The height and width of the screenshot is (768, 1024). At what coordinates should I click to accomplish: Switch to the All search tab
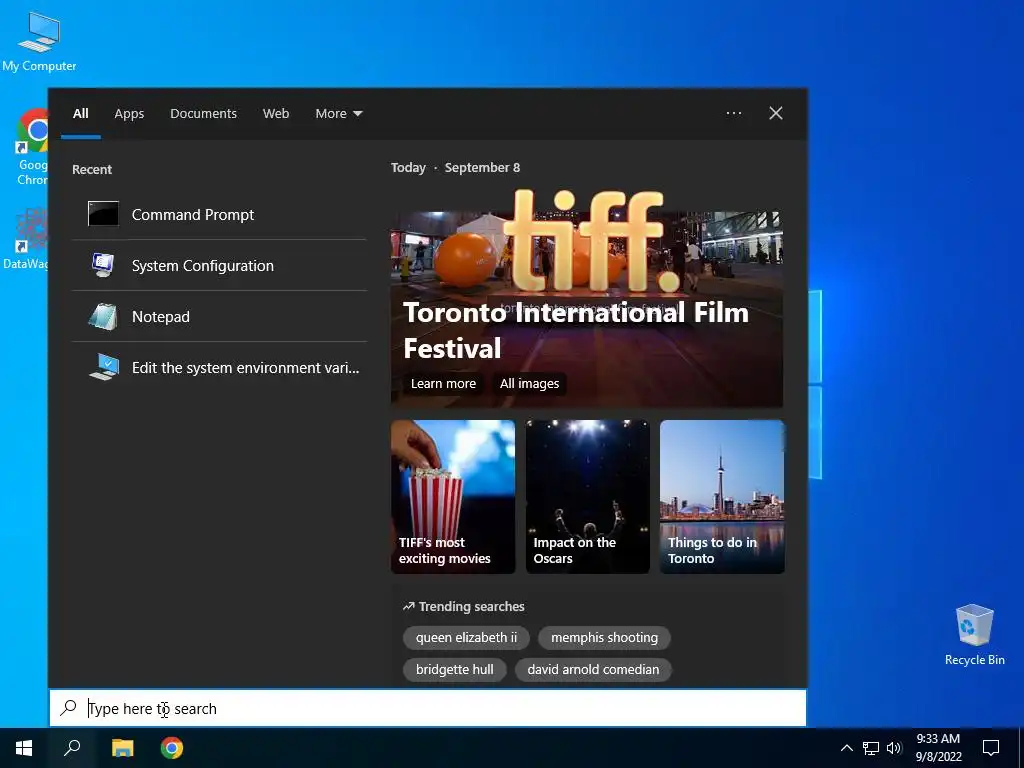pyautogui.click(x=80, y=113)
